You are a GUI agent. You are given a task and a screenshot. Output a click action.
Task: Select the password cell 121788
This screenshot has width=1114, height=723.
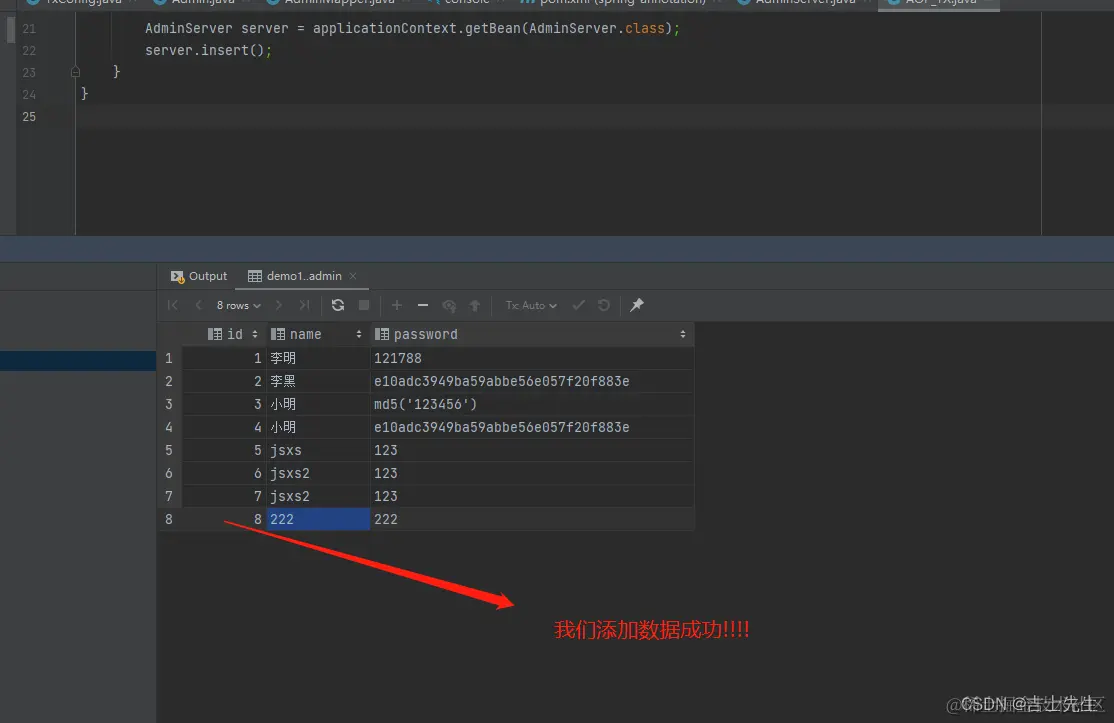[532, 359]
